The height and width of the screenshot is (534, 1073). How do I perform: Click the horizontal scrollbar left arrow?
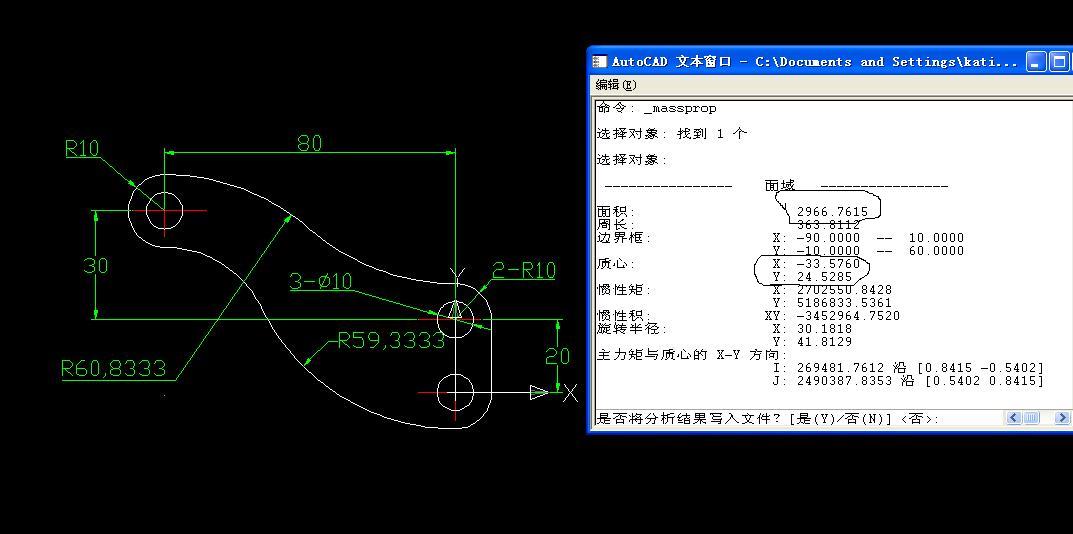pyautogui.click(x=1013, y=418)
